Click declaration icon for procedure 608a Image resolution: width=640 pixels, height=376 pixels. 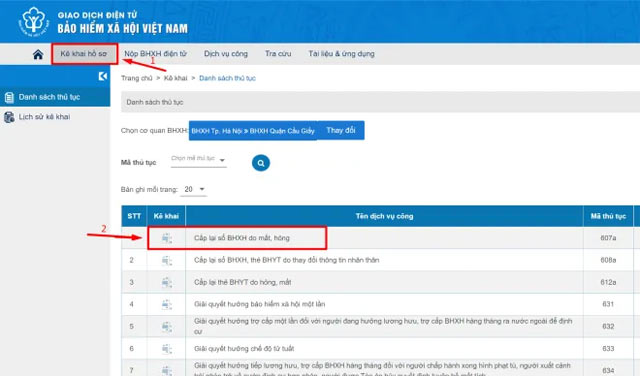[167, 260]
